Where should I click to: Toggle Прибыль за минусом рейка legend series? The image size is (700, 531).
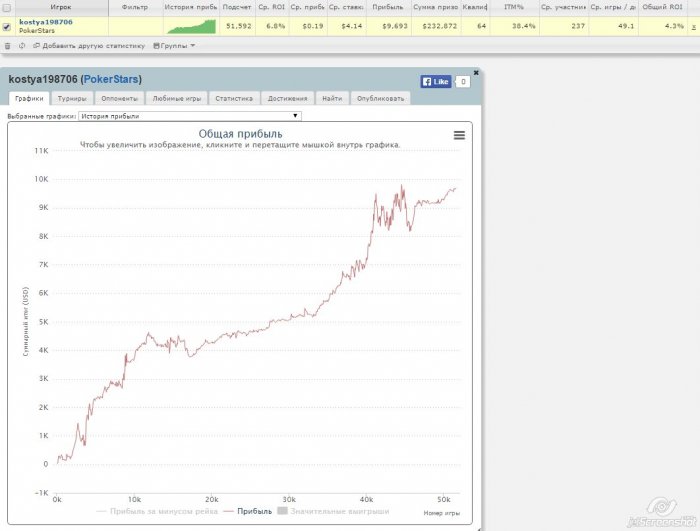[x=157, y=511]
